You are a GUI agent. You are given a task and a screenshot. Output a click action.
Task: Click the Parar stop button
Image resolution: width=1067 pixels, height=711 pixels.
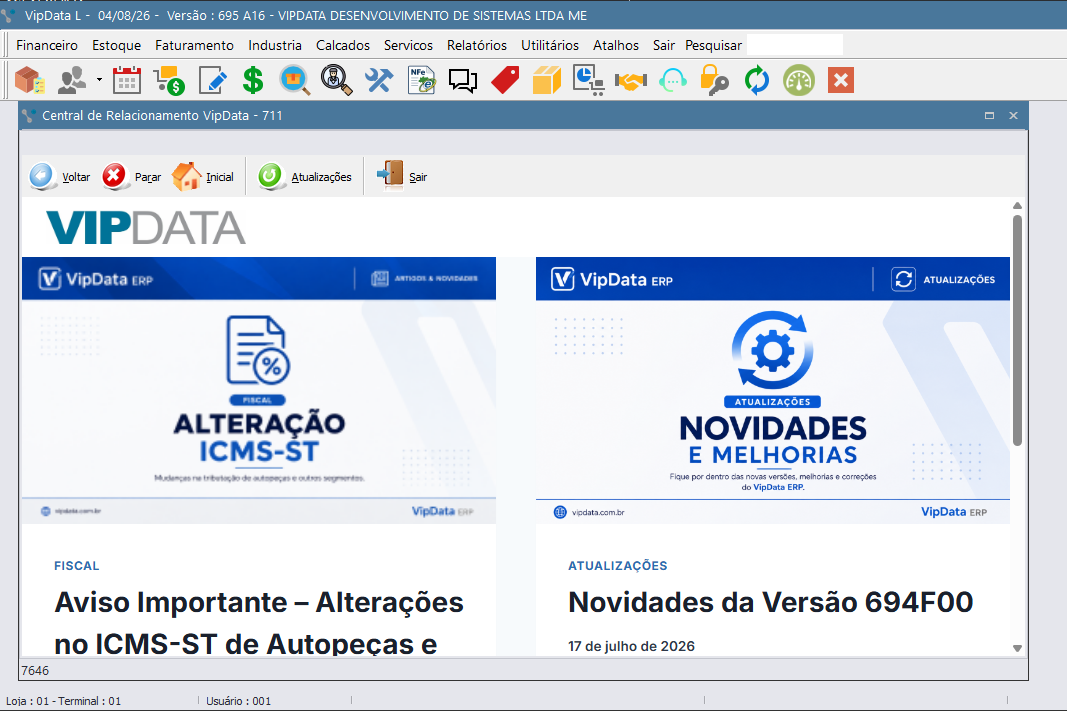132,177
